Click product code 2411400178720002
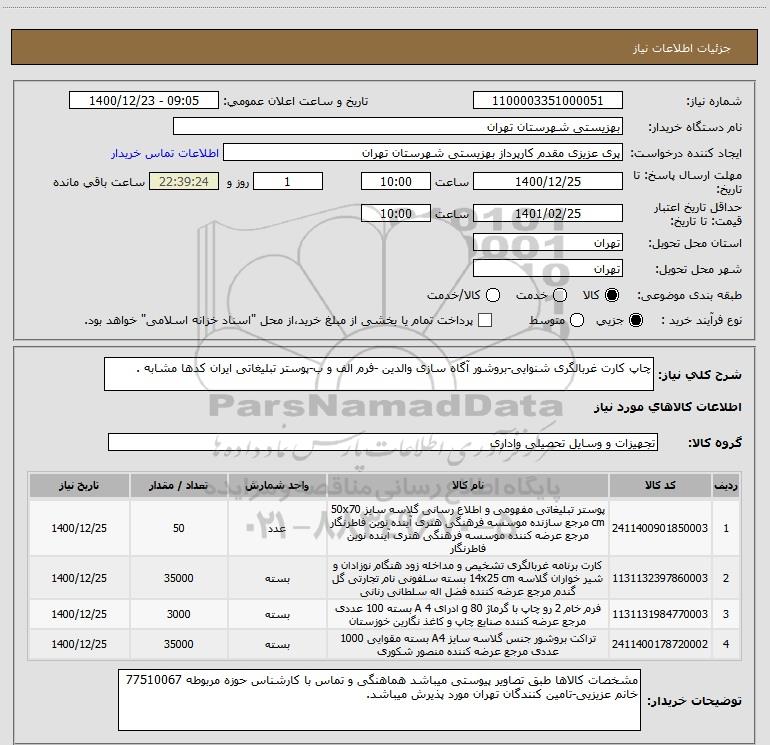 pyautogui.click(x=660, y=644)
